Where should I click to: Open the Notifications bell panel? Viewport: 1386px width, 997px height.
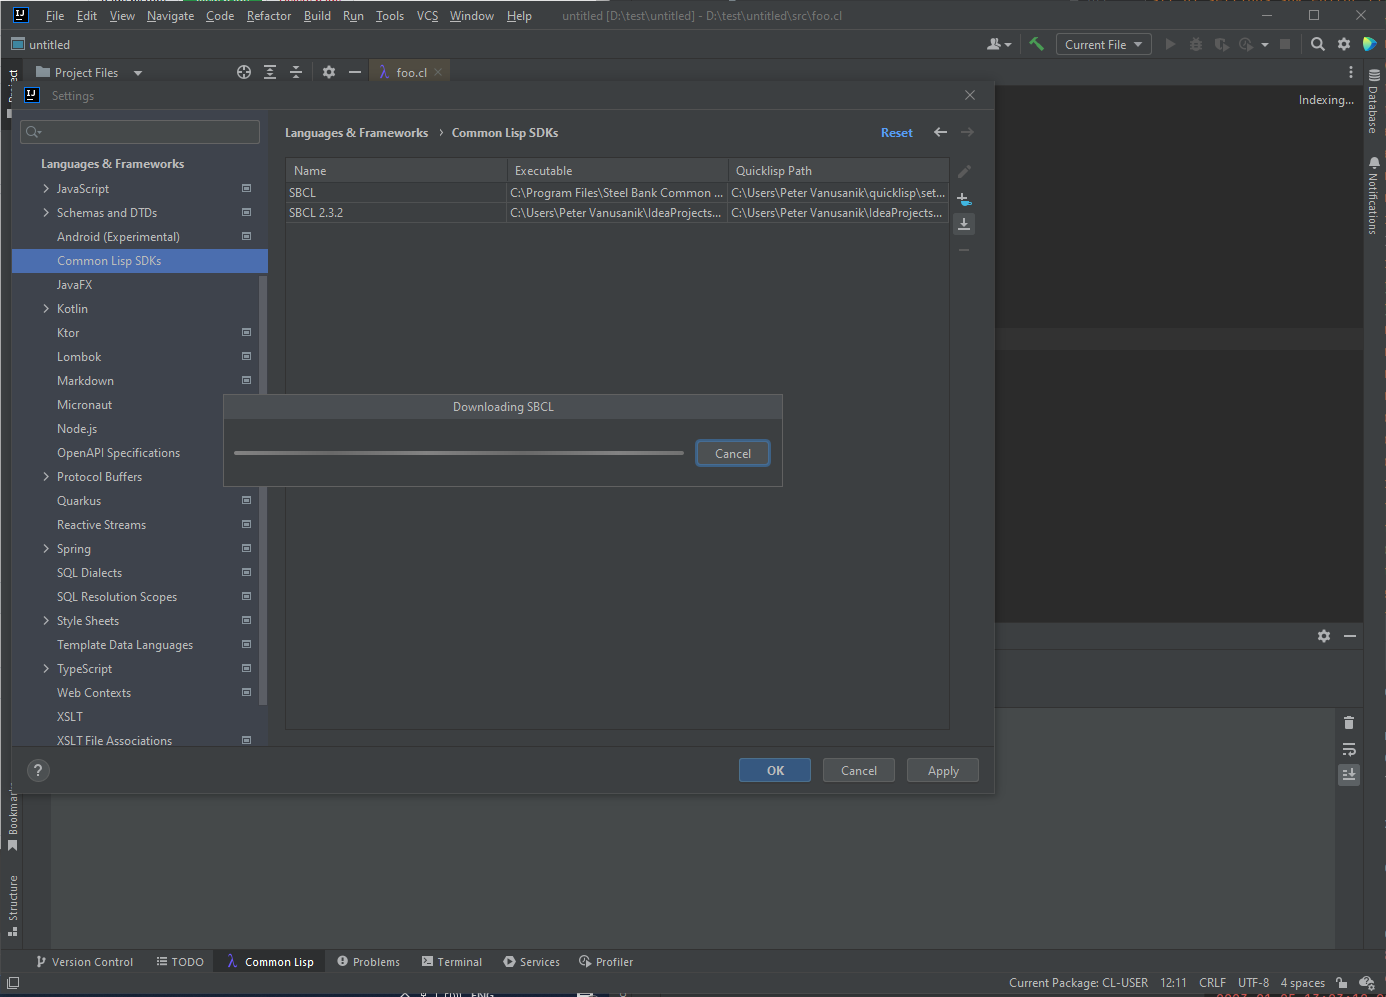click(x=1374, y=195)
